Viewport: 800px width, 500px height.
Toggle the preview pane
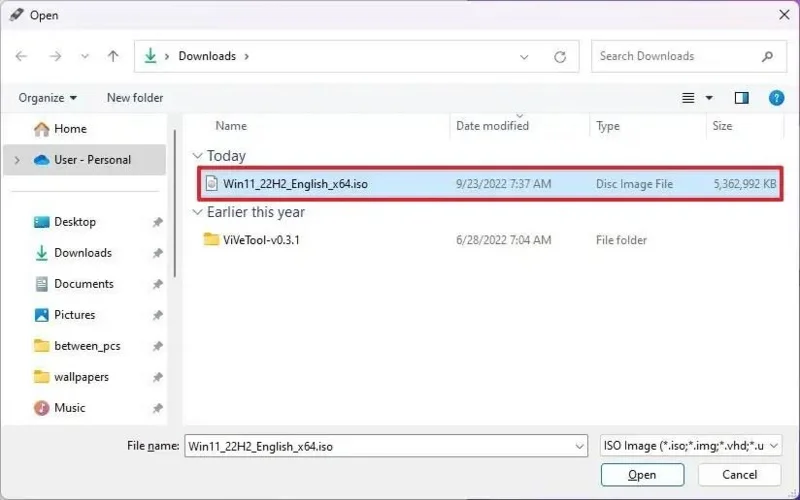point(741,98)
